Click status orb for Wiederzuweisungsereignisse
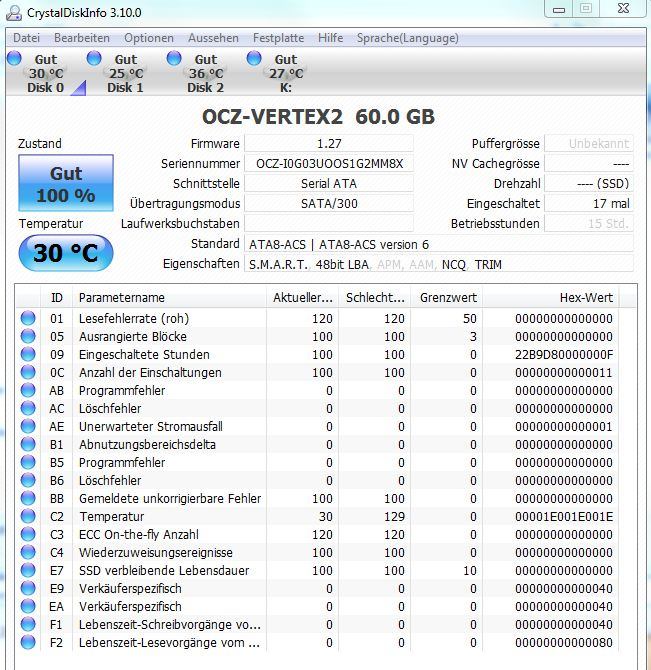651x670 pixels. (28, 552)
